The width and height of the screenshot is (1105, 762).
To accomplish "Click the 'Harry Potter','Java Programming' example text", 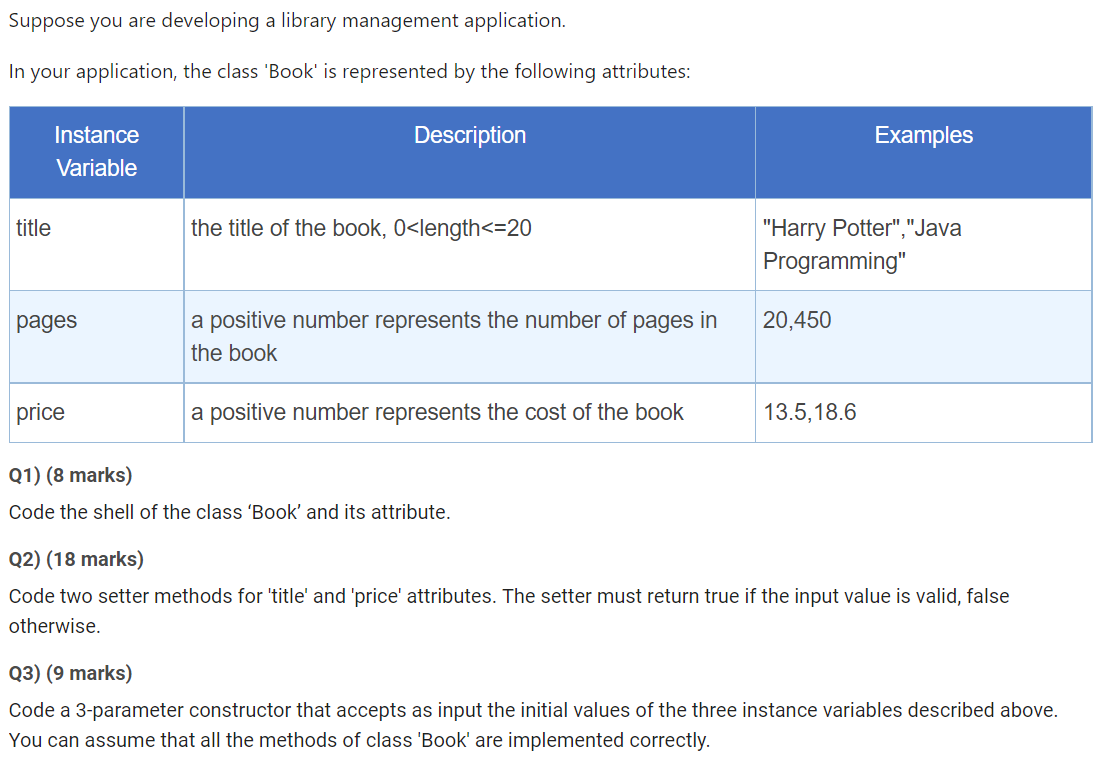I will click(862, 244).
